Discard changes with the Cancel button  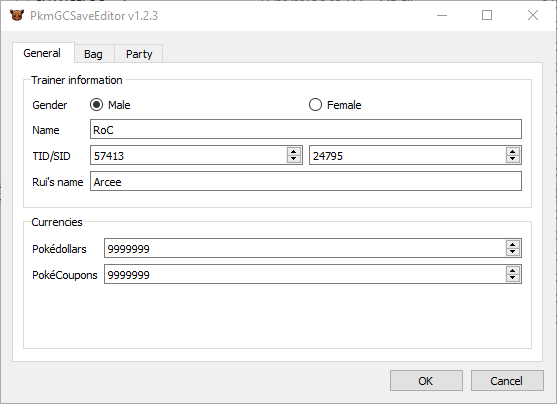click(507, 381)
